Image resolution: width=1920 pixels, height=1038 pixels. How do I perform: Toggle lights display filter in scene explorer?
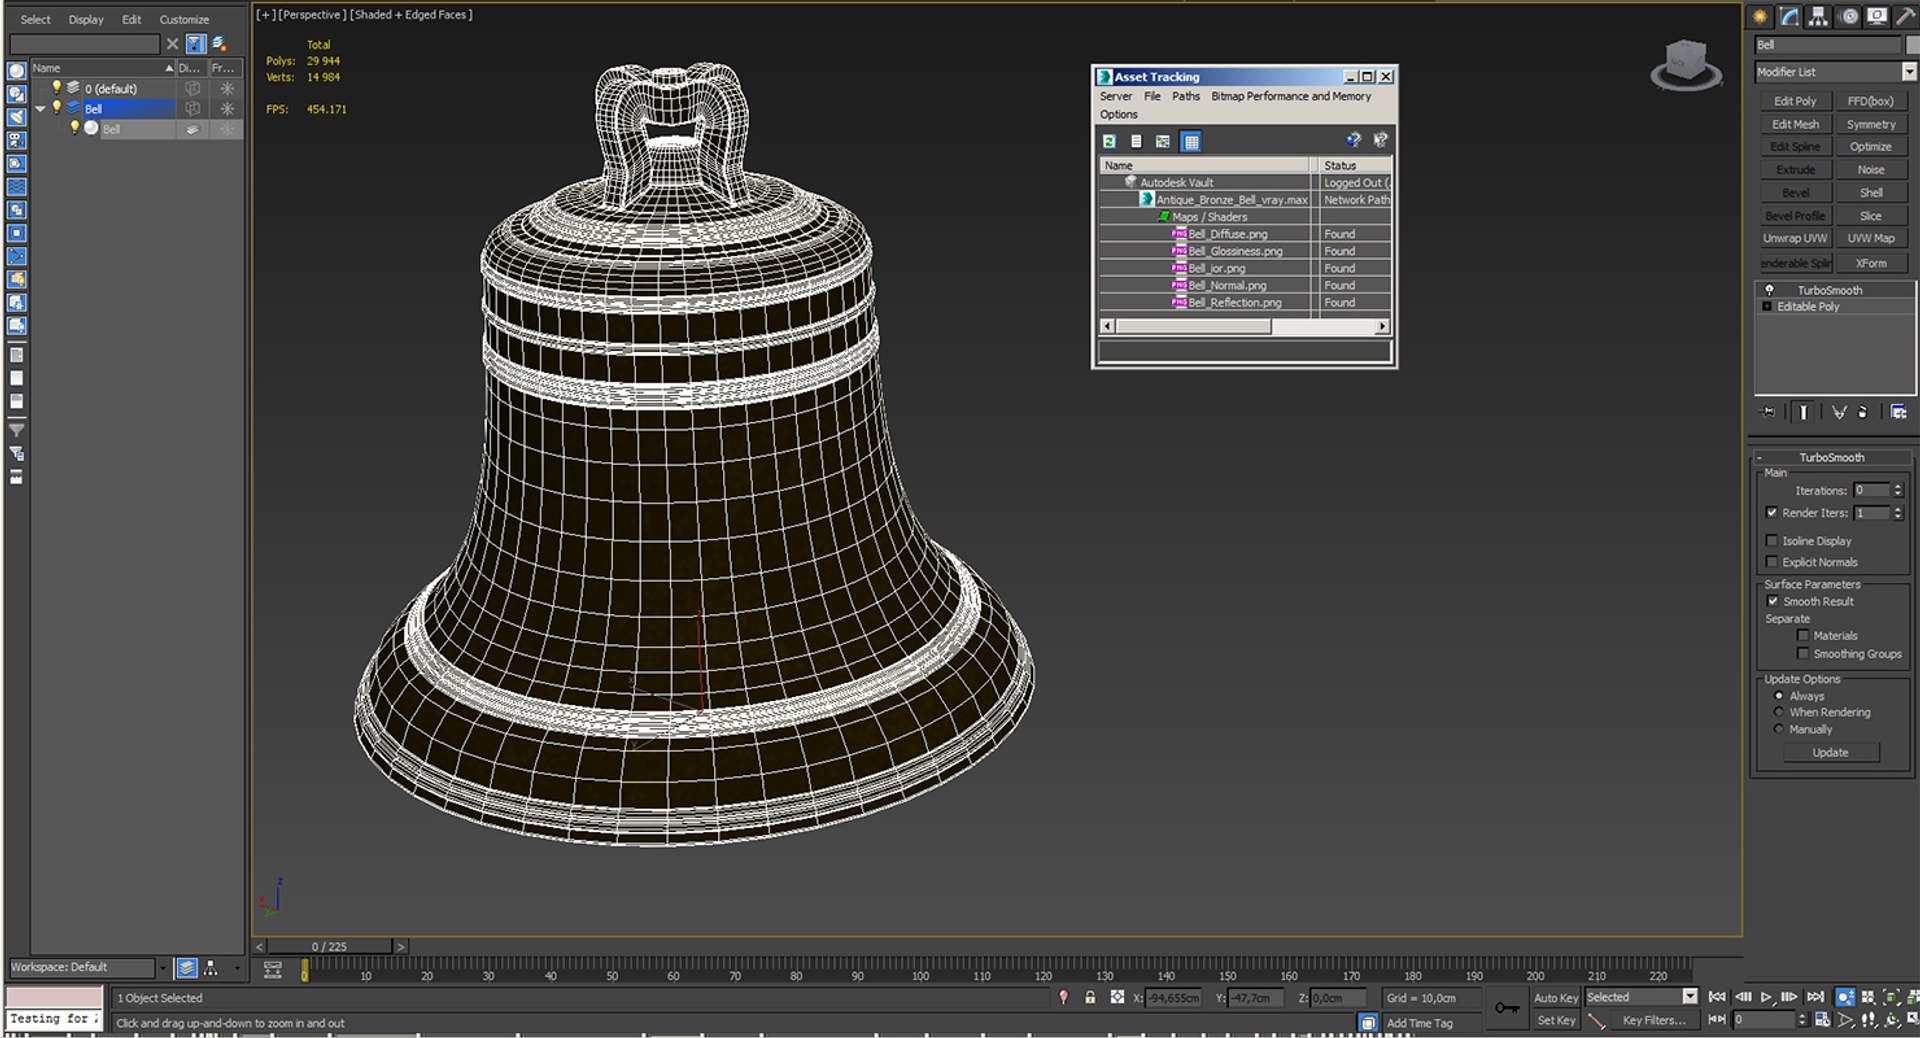click(x=17, y=117)
